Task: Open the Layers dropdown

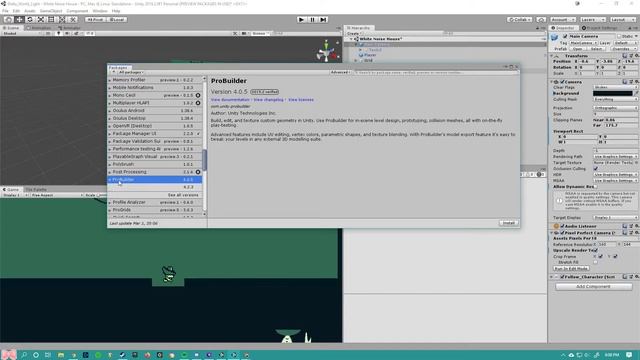Action: pyautogui.click(x=592, y=19)
